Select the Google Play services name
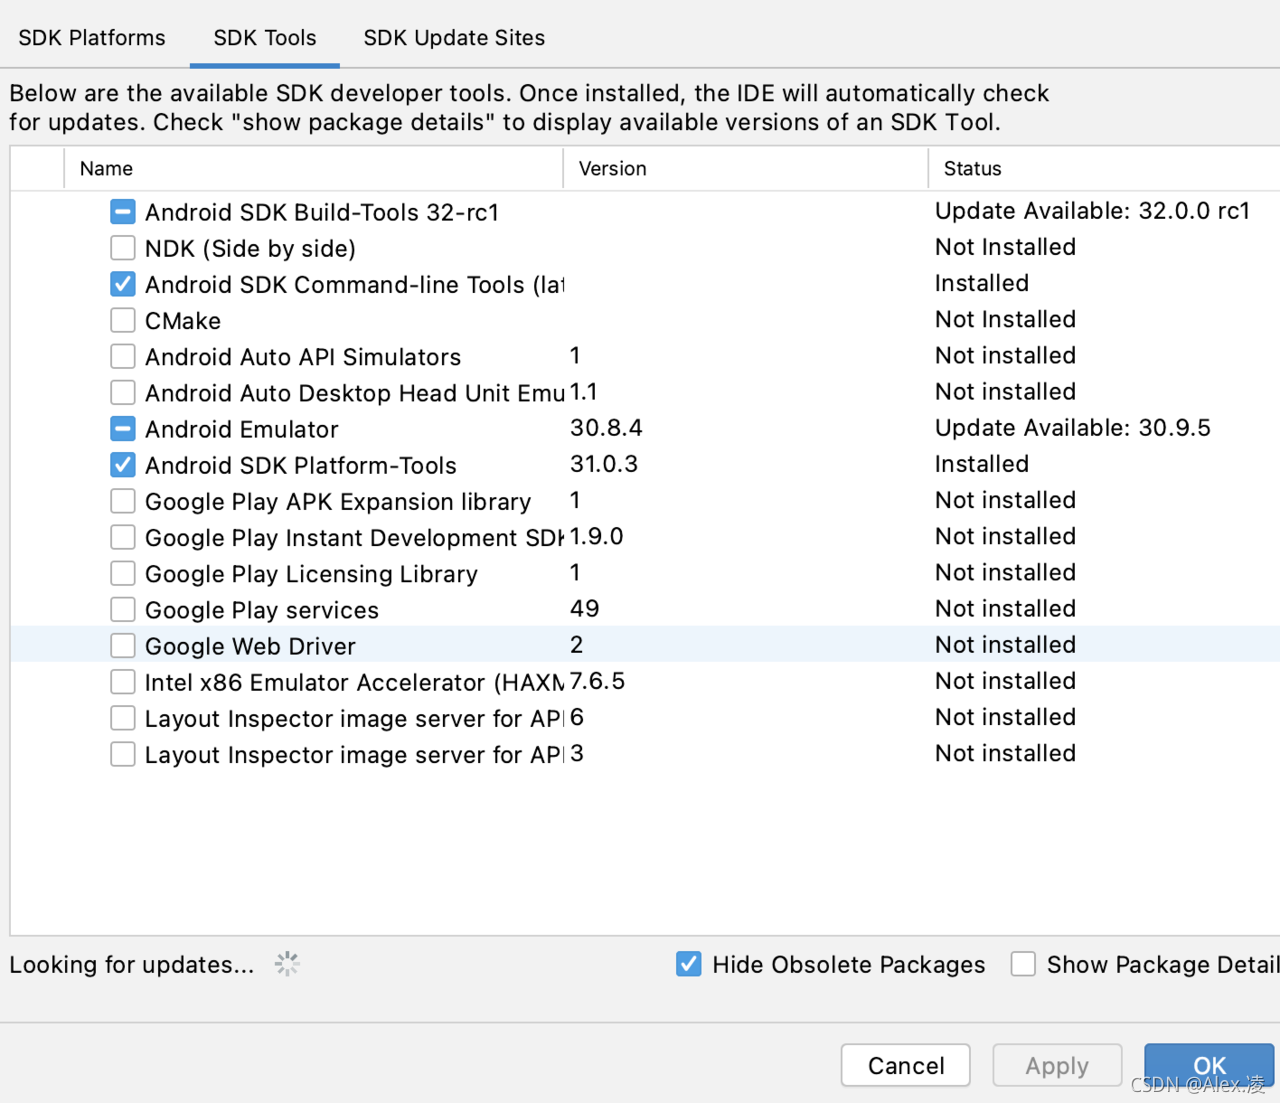The height and width of the screenshot is (1103, 1280). point(262,610)
